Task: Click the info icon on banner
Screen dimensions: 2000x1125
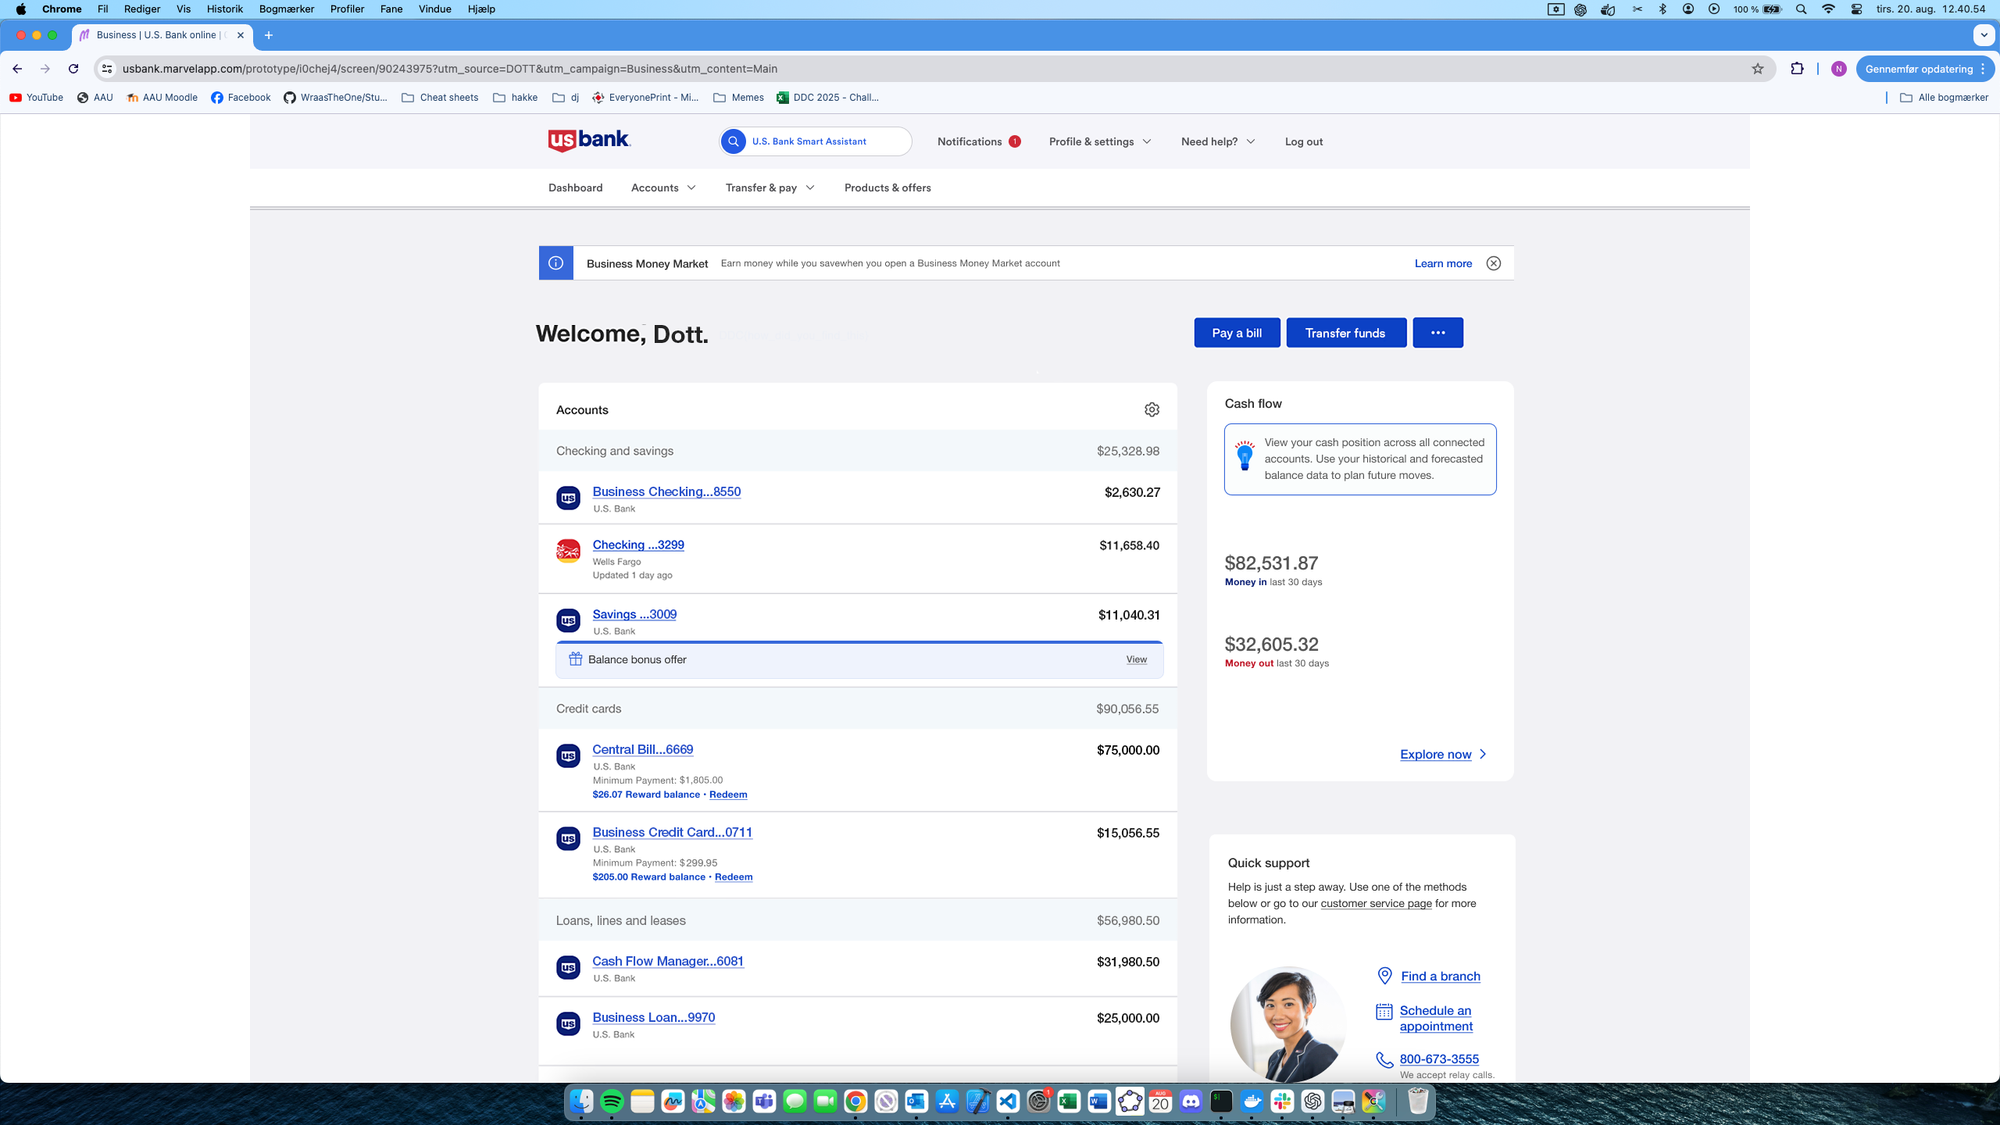Action: tap(556, 264)
